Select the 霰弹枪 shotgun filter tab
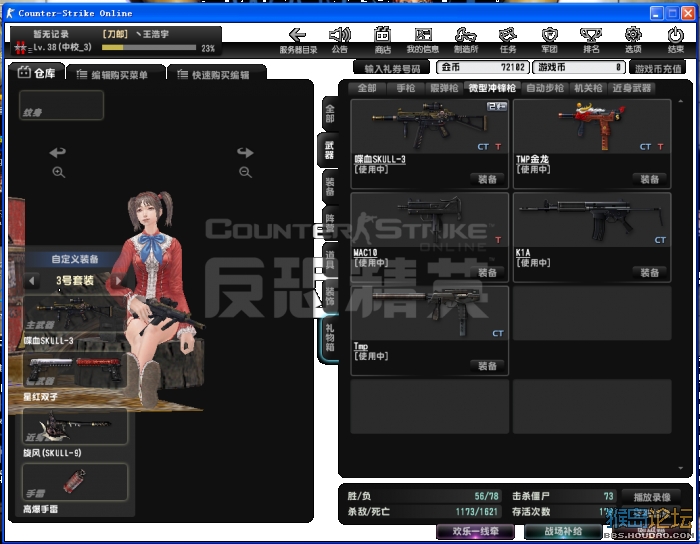This screenshot has height=544, width=700. coord(444,88)
